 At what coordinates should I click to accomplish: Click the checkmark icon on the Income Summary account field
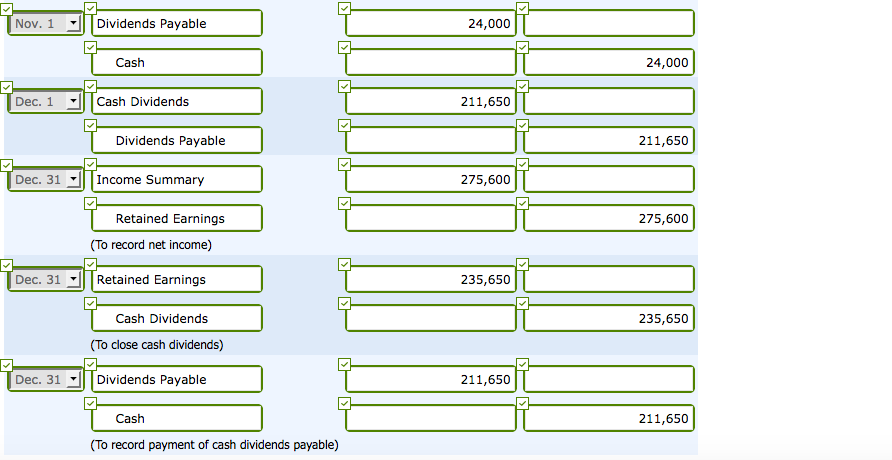(x=90, y=164)
